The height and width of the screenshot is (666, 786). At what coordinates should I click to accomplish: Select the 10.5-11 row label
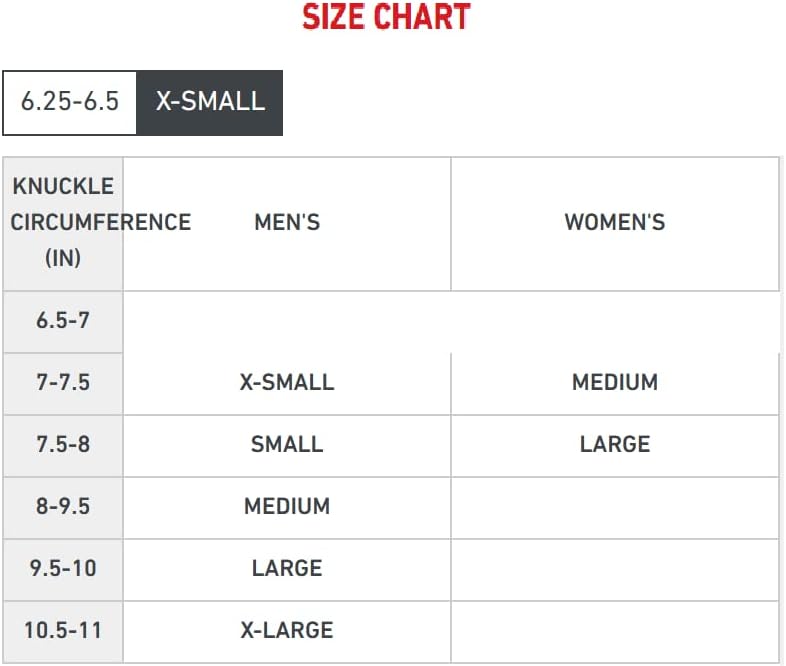click(x=63, y=631)
